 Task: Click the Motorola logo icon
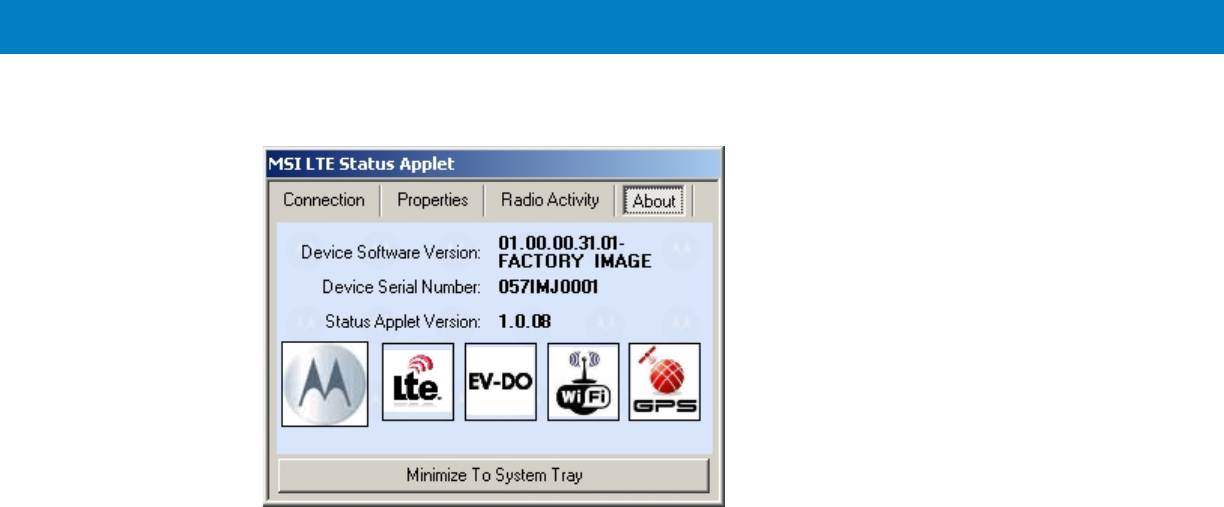click(326, 383)
